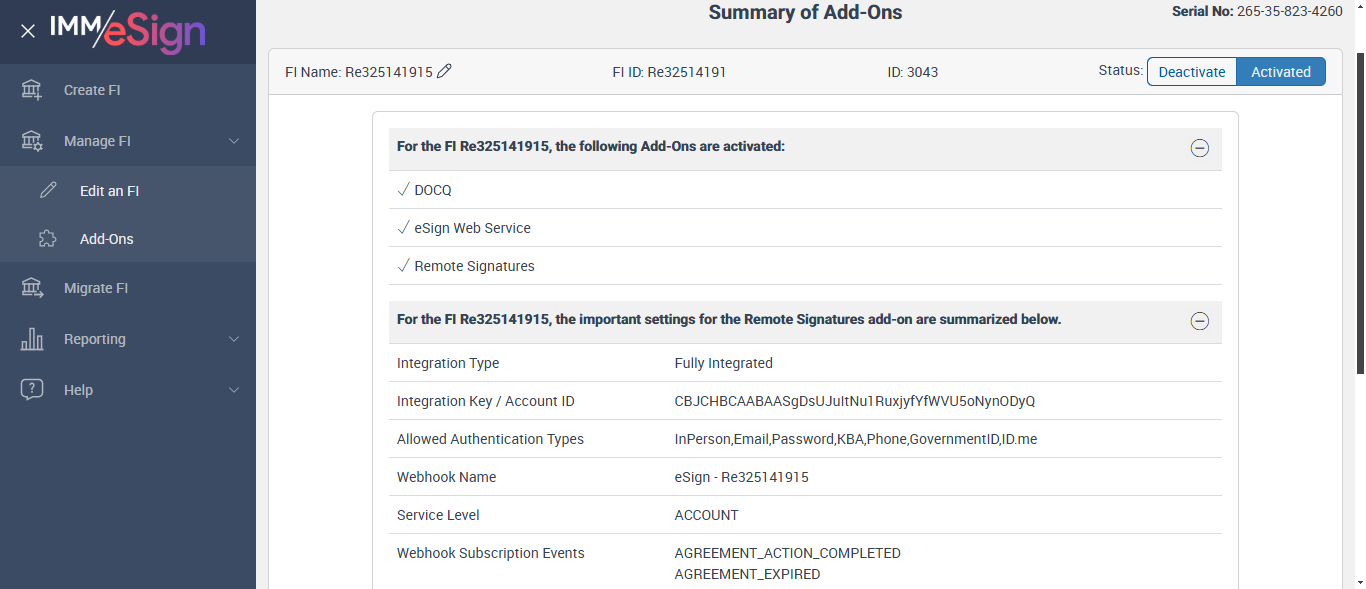Expand the Help menu chevron
The height and width of the screenshot is (589, 1366).
point(234,390)
